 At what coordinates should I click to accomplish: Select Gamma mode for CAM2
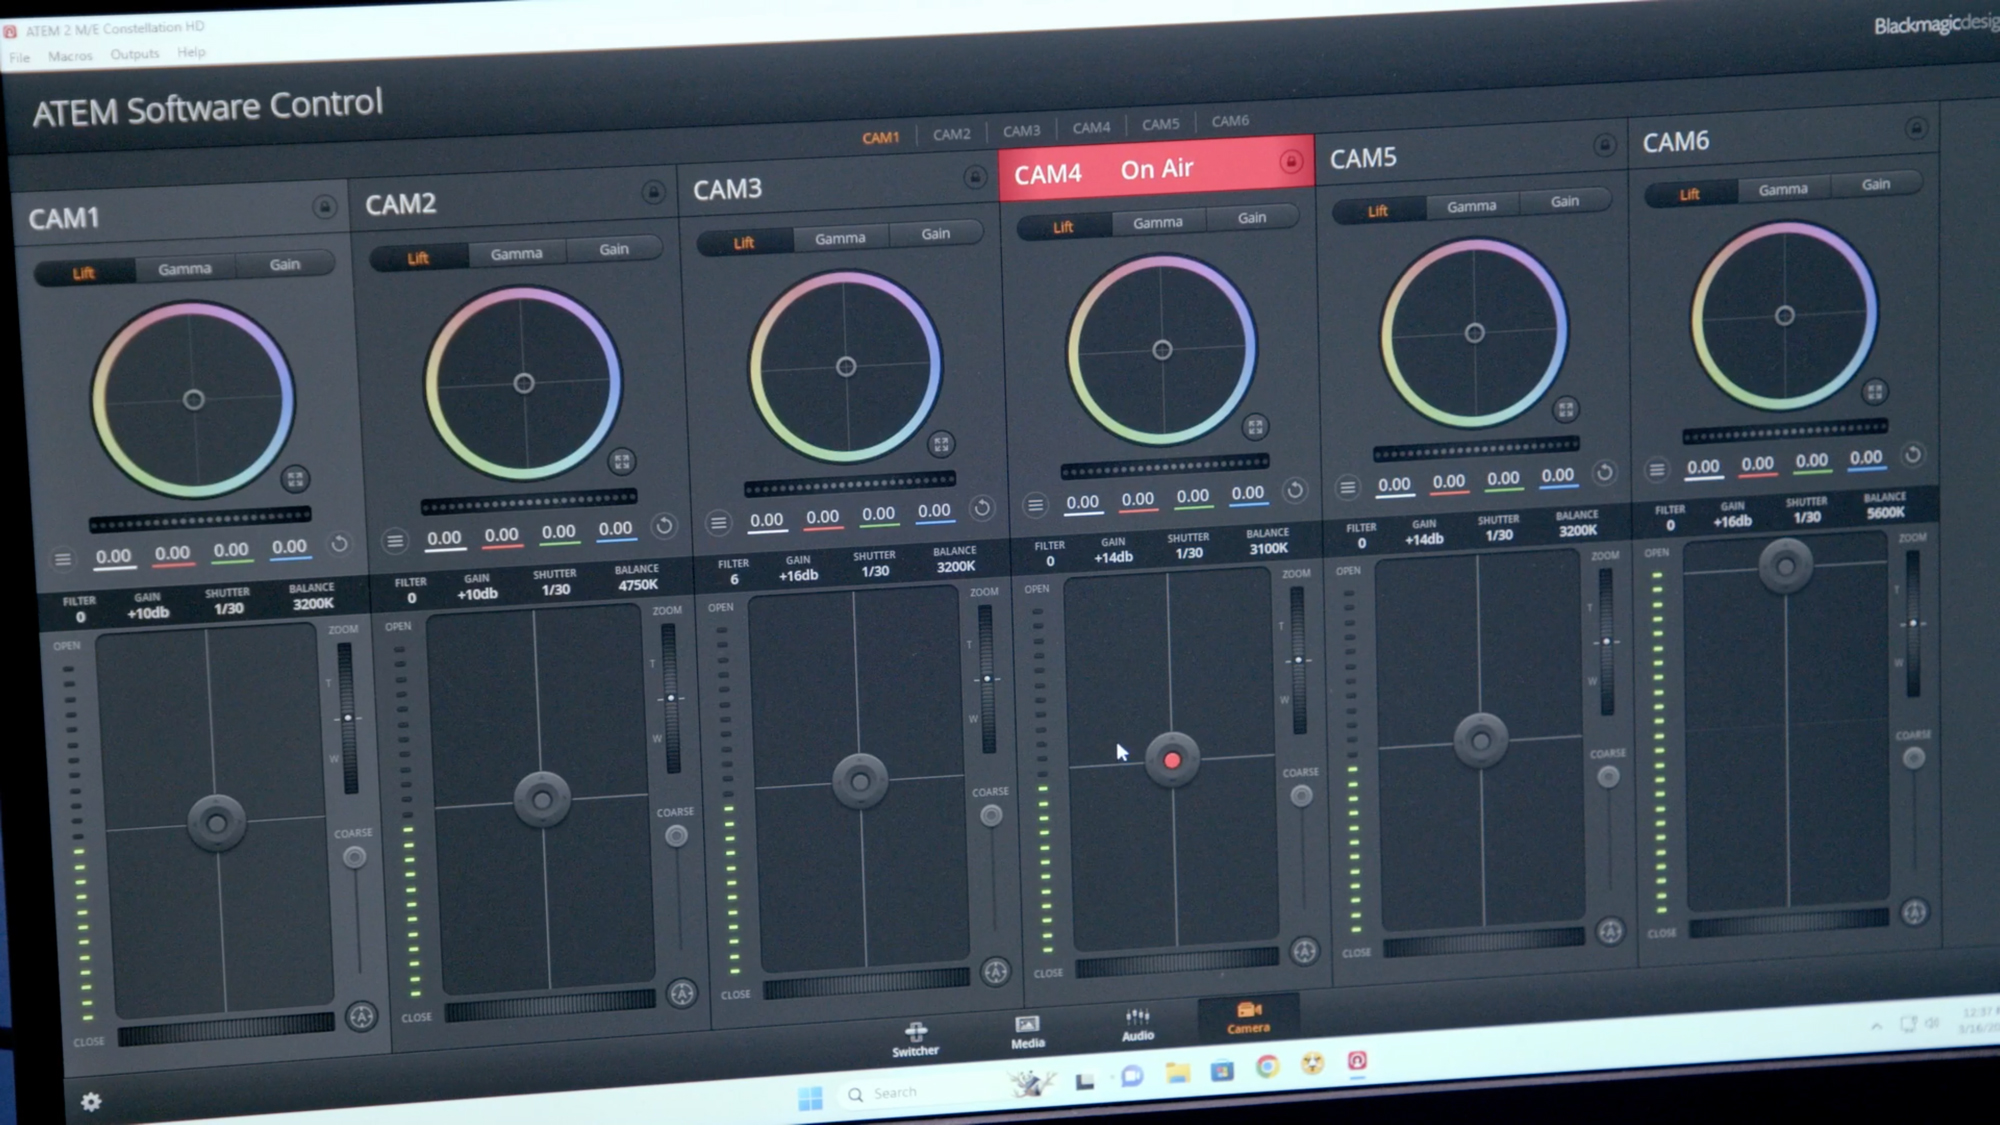click(x=517, y=254)
